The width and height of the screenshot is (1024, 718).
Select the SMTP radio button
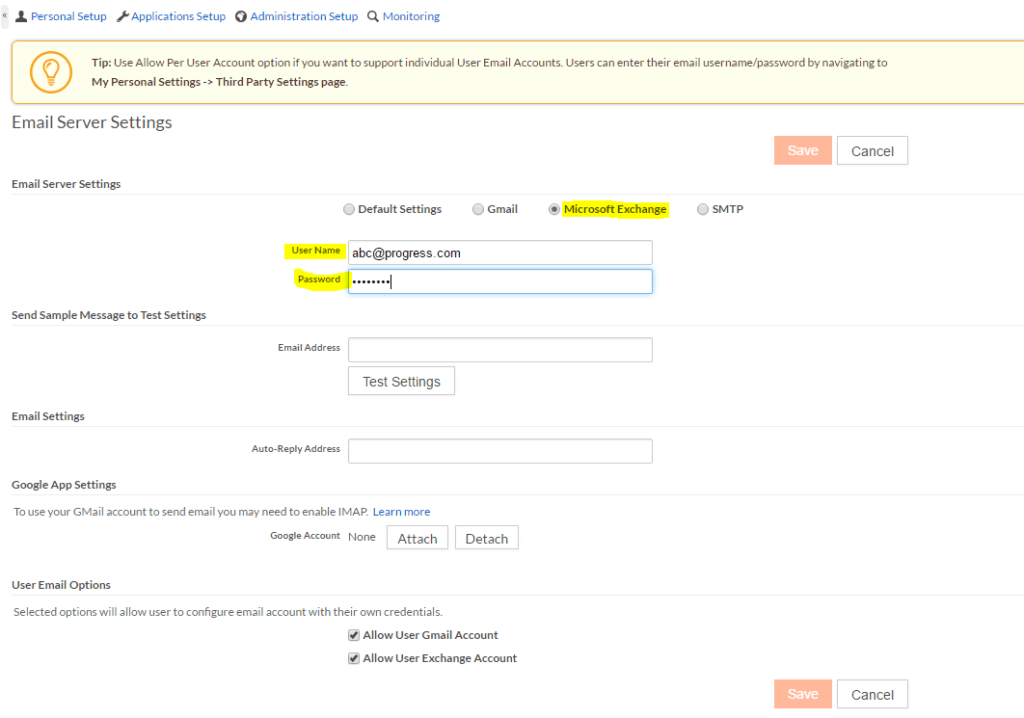click(703, 210)
